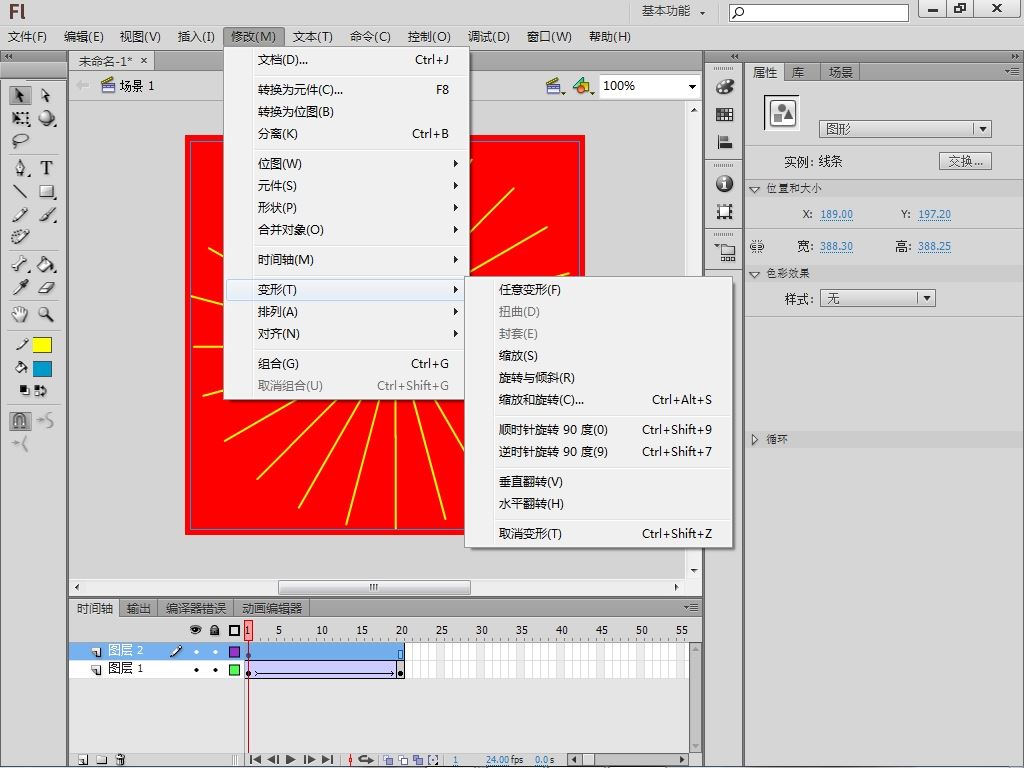Screen dimensions: 1024x768
Task: Open 时间轴(M) submenu
Action: (x=347, y=259)
